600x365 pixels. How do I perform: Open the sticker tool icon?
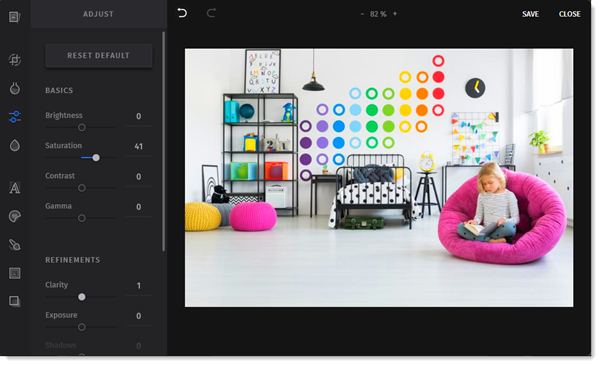pos(15,216)
